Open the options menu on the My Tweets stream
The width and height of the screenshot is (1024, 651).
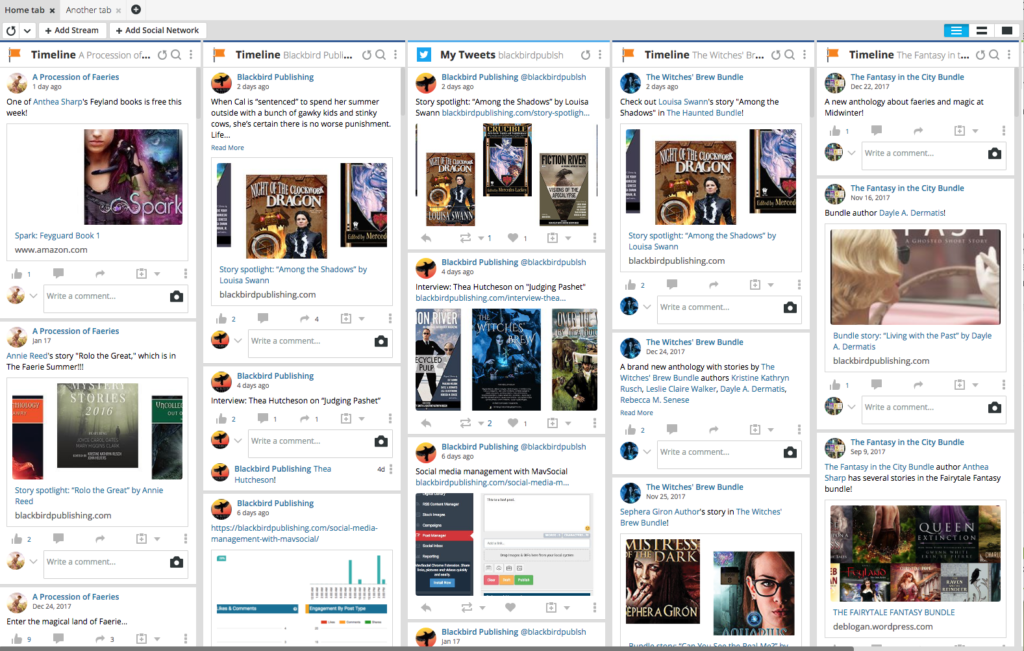[600, 55]
